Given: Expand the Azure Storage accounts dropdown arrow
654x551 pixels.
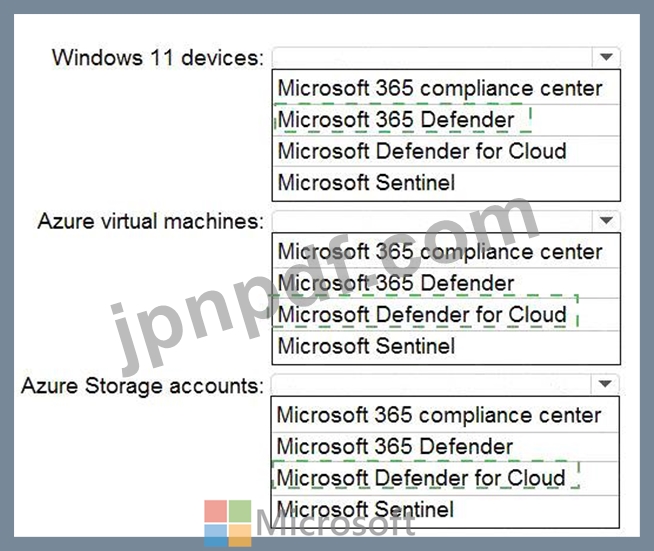Looking at the screenshot, I should [605, 384].
